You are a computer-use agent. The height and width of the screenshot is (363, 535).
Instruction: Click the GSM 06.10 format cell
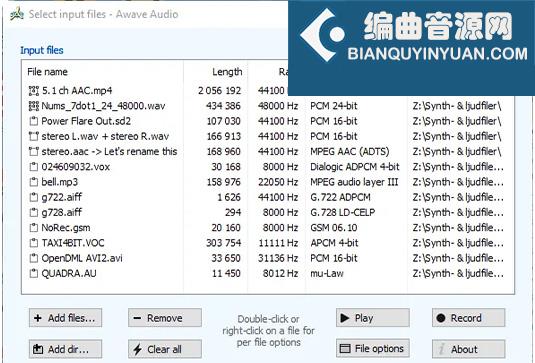tap(334, 228)
